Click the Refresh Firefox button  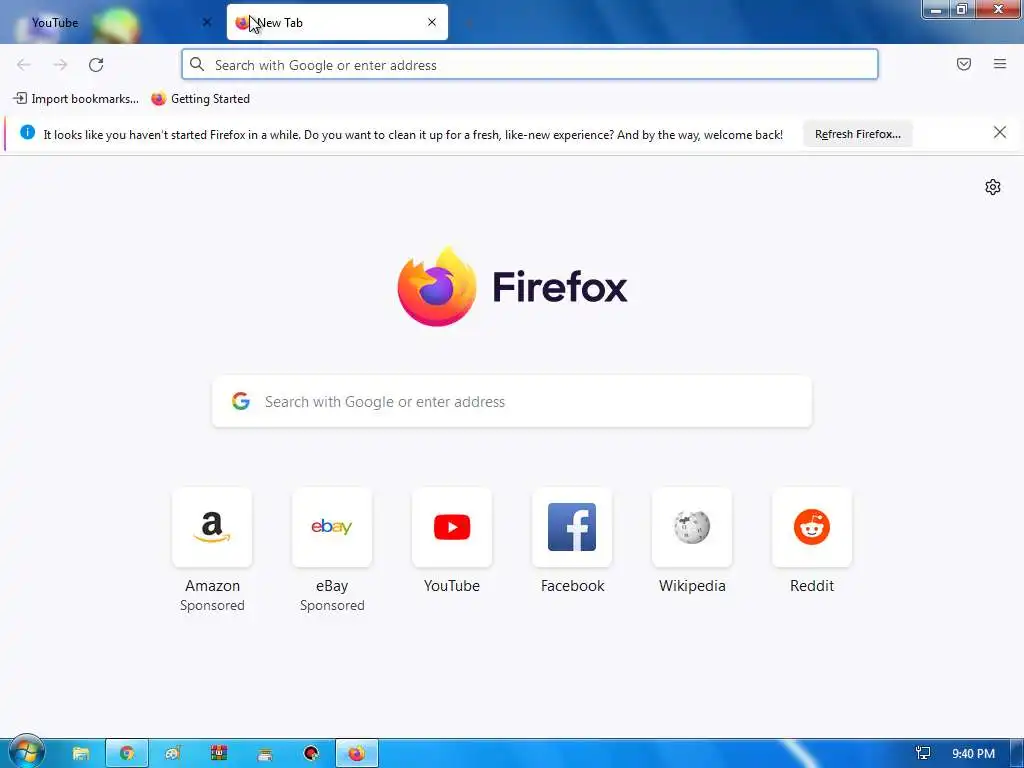coord(857,134)
